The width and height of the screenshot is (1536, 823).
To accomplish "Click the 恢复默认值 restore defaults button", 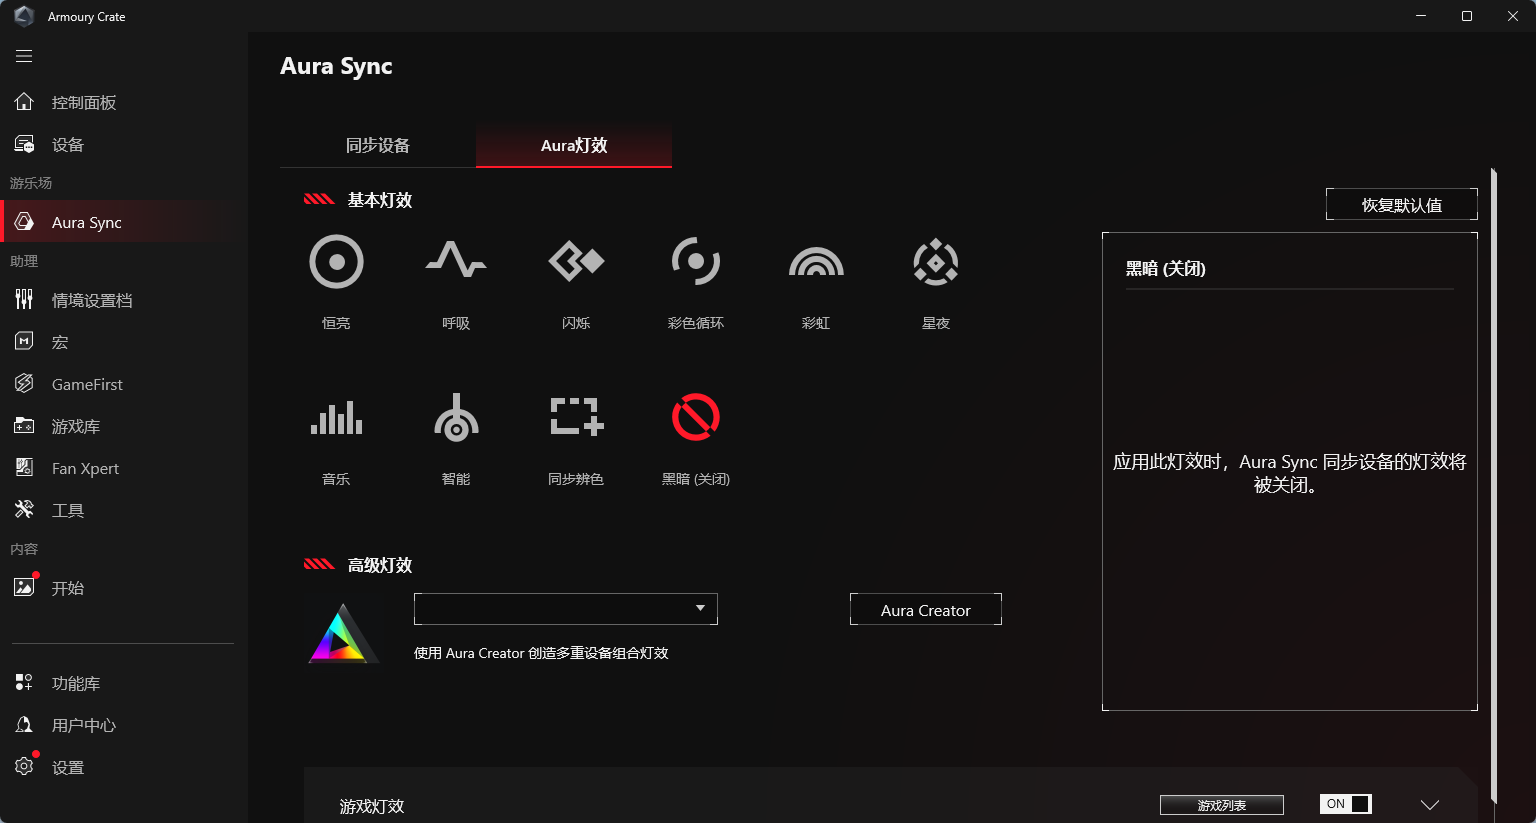I will click(1402, 204).
